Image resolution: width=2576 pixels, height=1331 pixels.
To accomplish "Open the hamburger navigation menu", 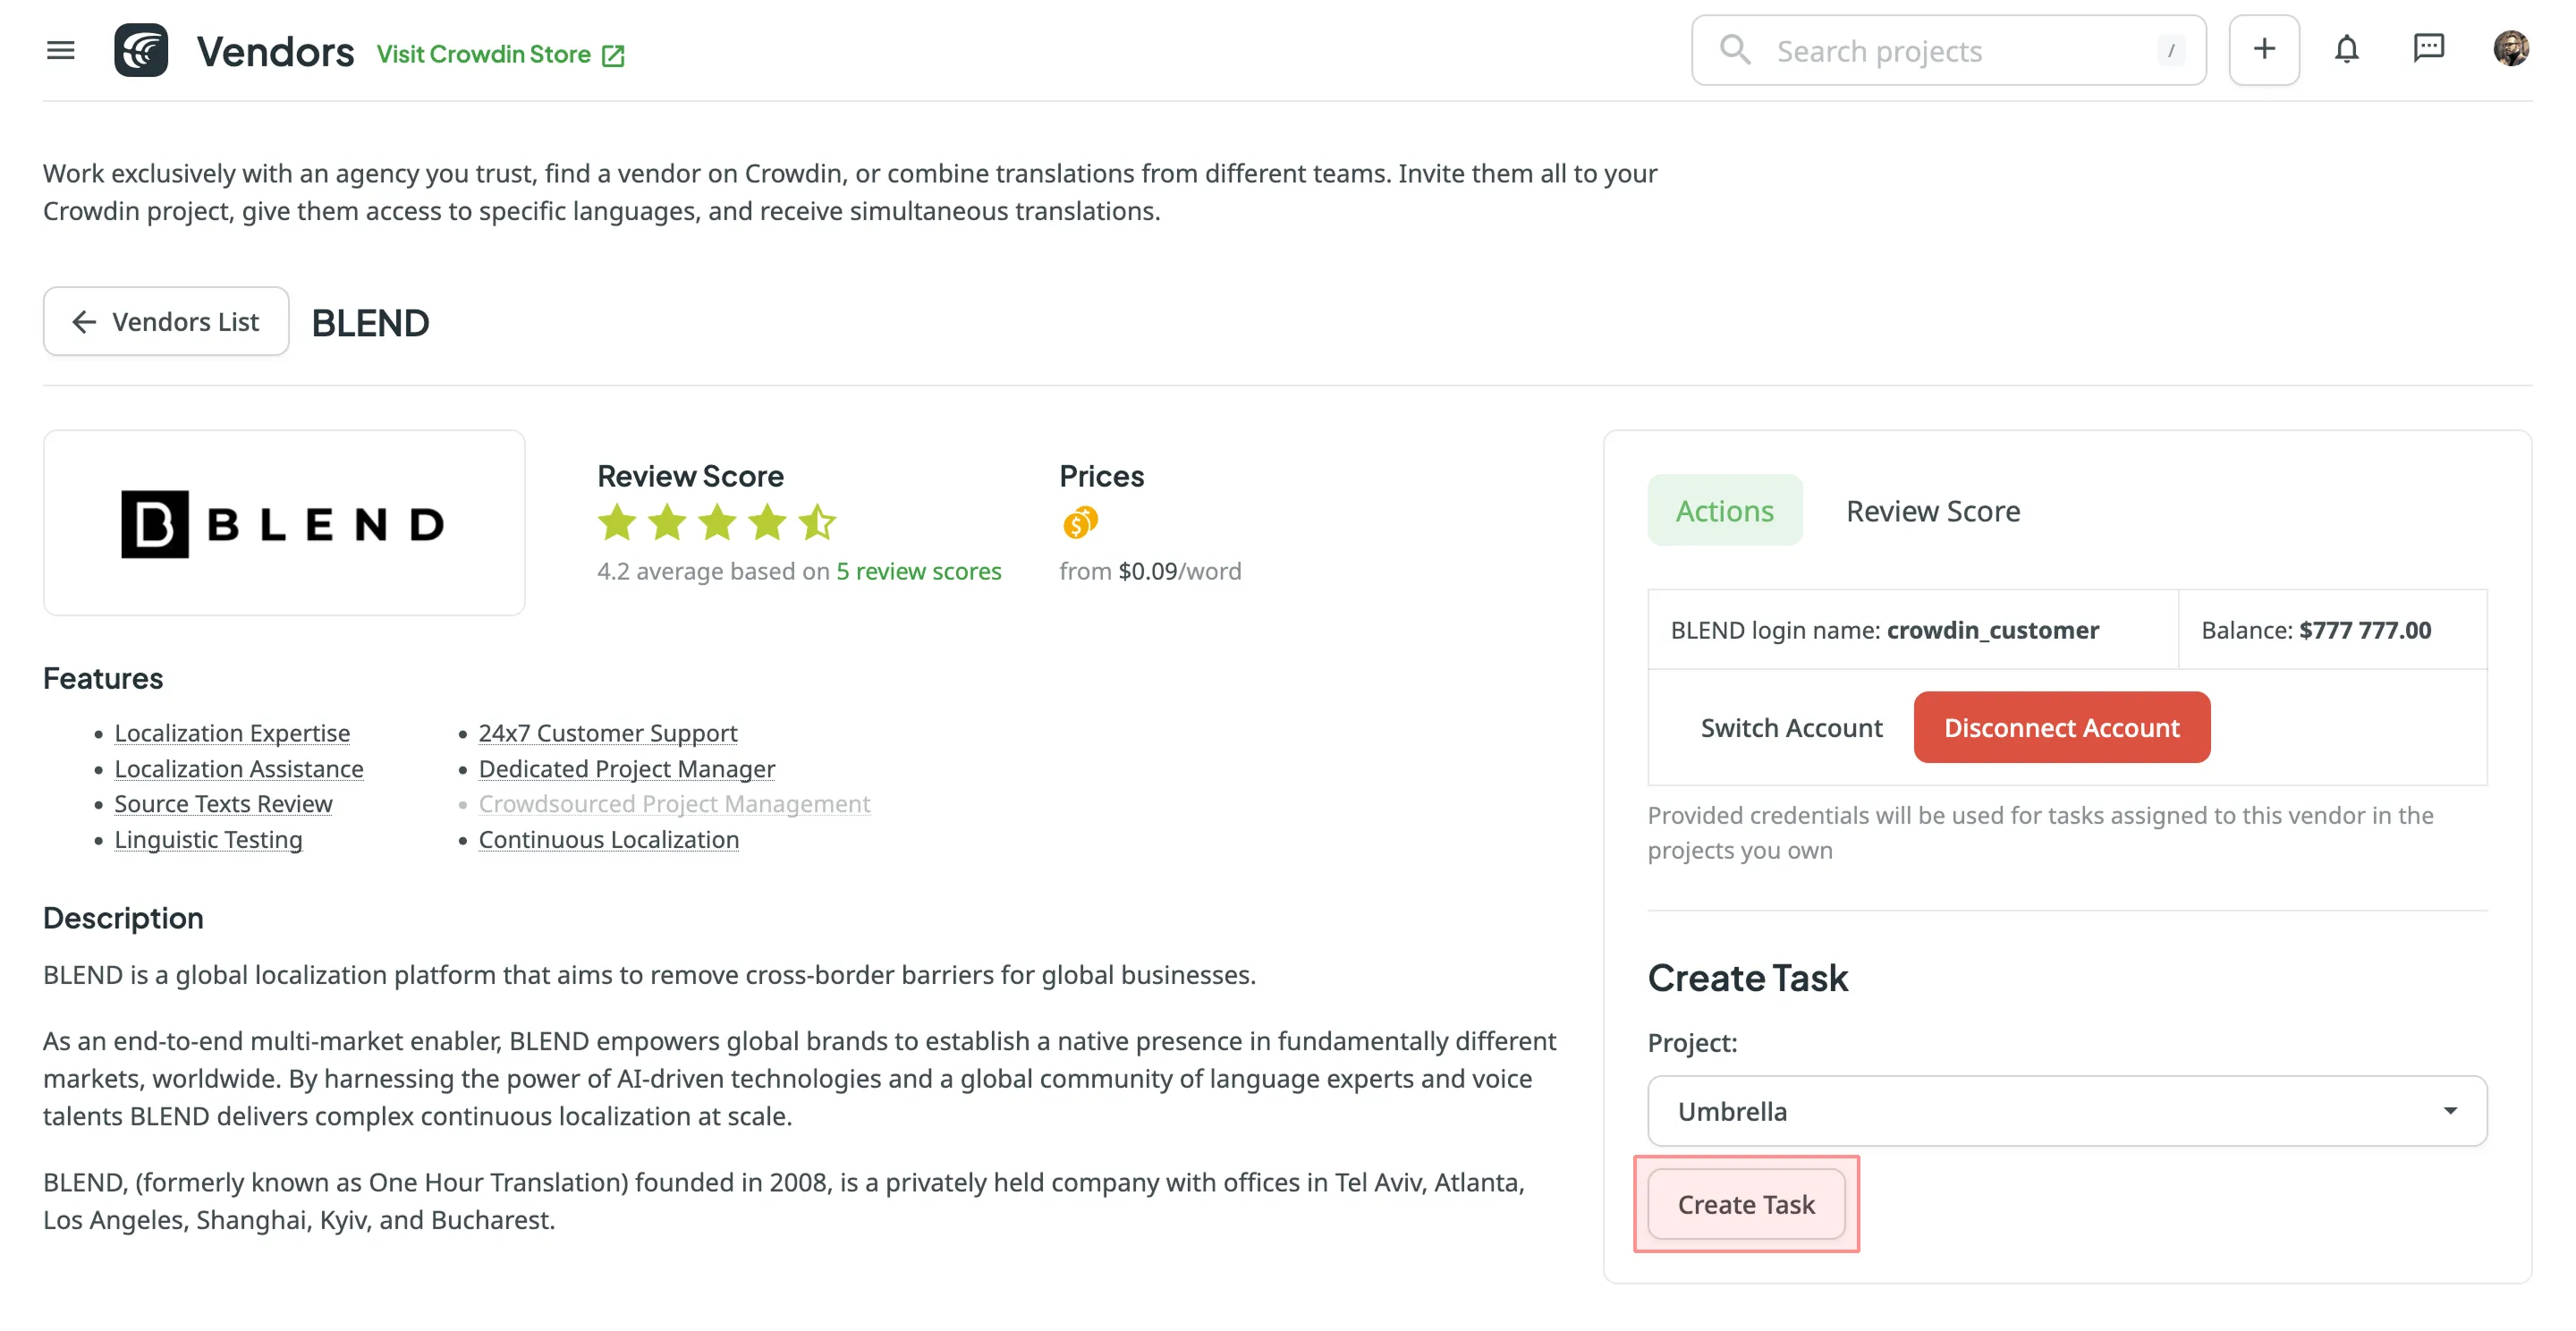I will coord(61,50).
